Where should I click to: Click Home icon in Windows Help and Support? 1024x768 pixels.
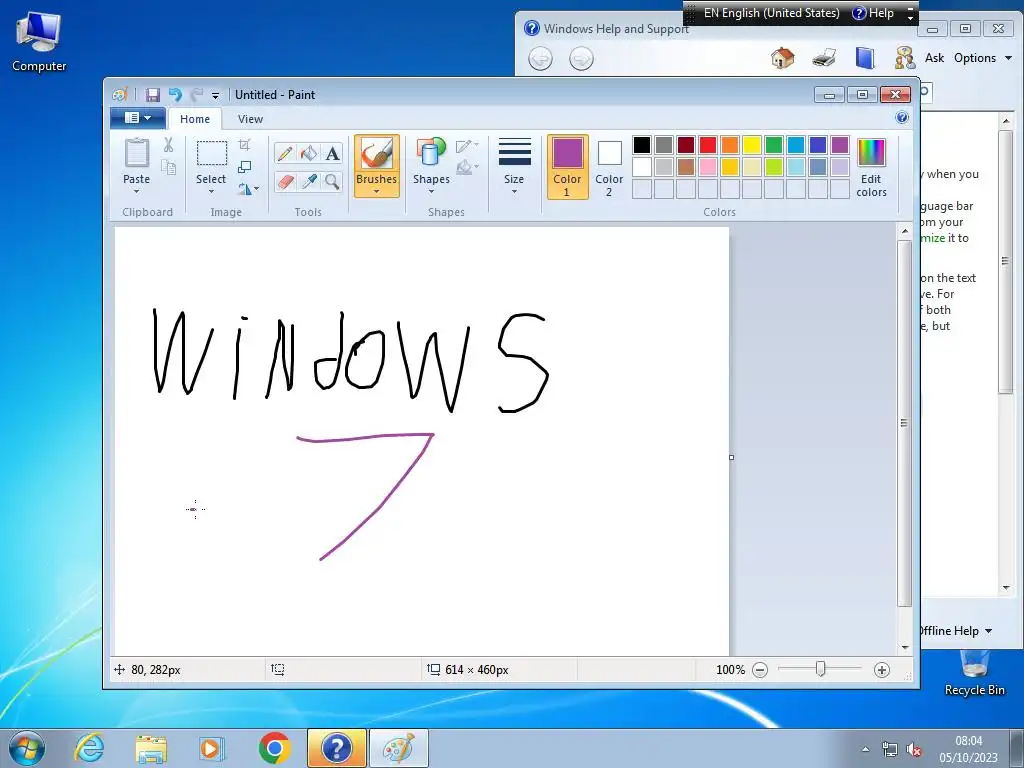pos(782,58)
